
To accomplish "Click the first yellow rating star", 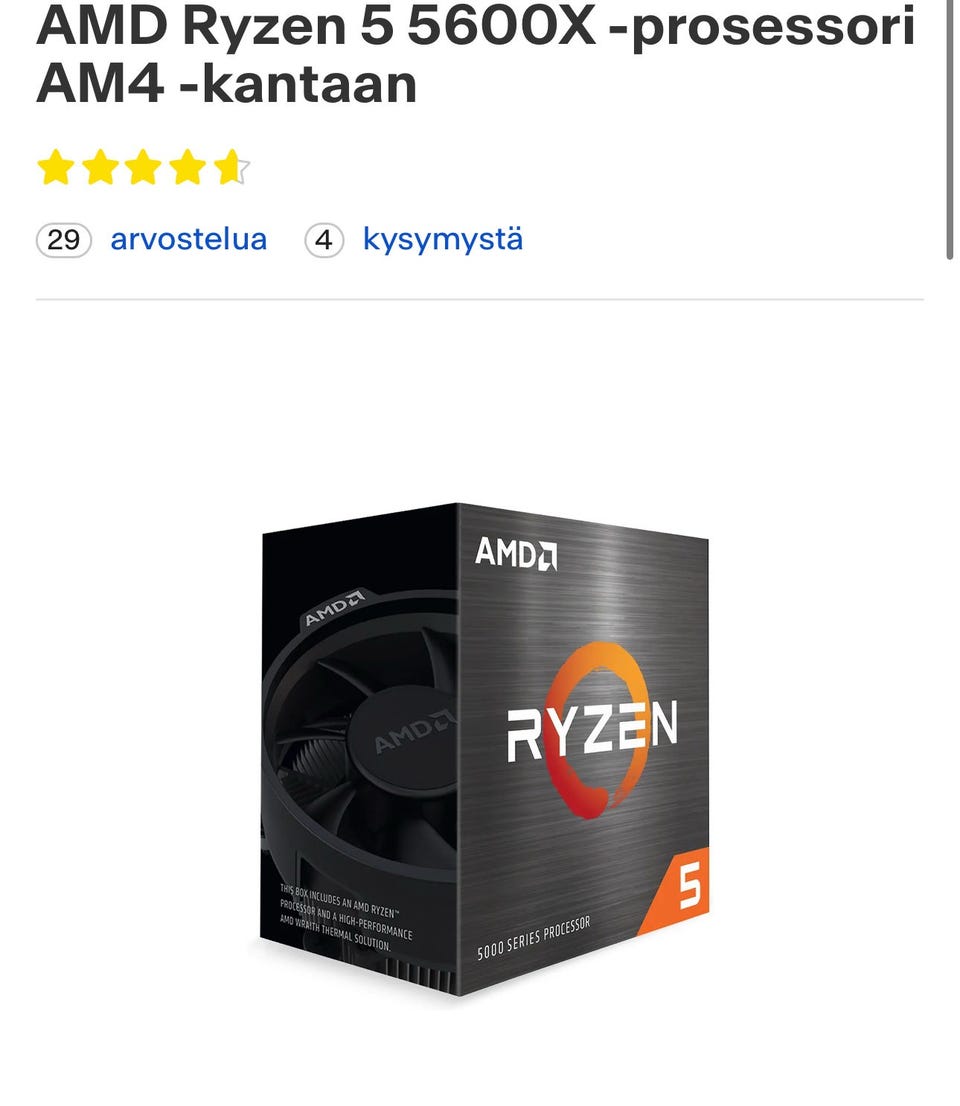I will 56,167.
